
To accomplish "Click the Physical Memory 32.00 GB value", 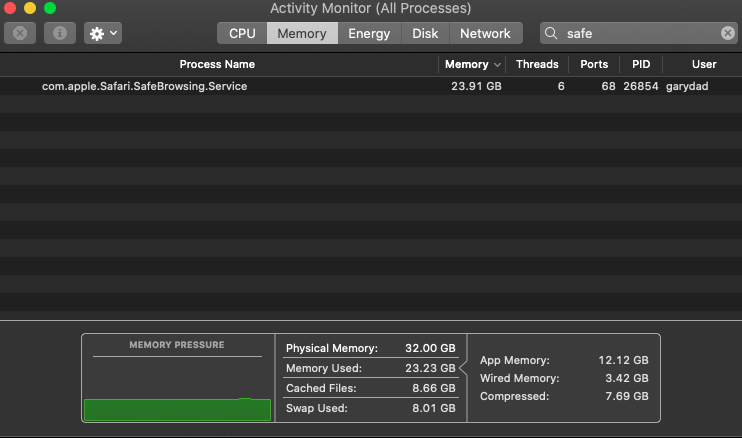I will [x=430, y=348].
